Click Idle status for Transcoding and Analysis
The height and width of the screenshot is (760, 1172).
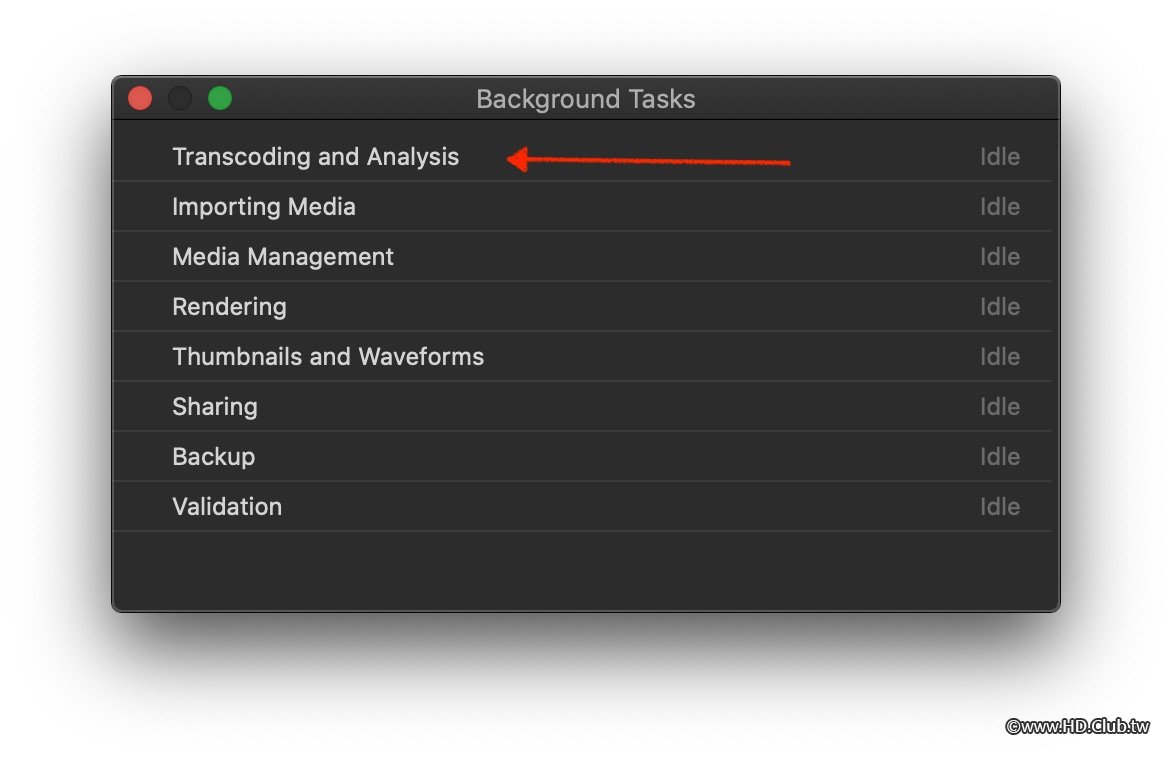coord(999,157)
